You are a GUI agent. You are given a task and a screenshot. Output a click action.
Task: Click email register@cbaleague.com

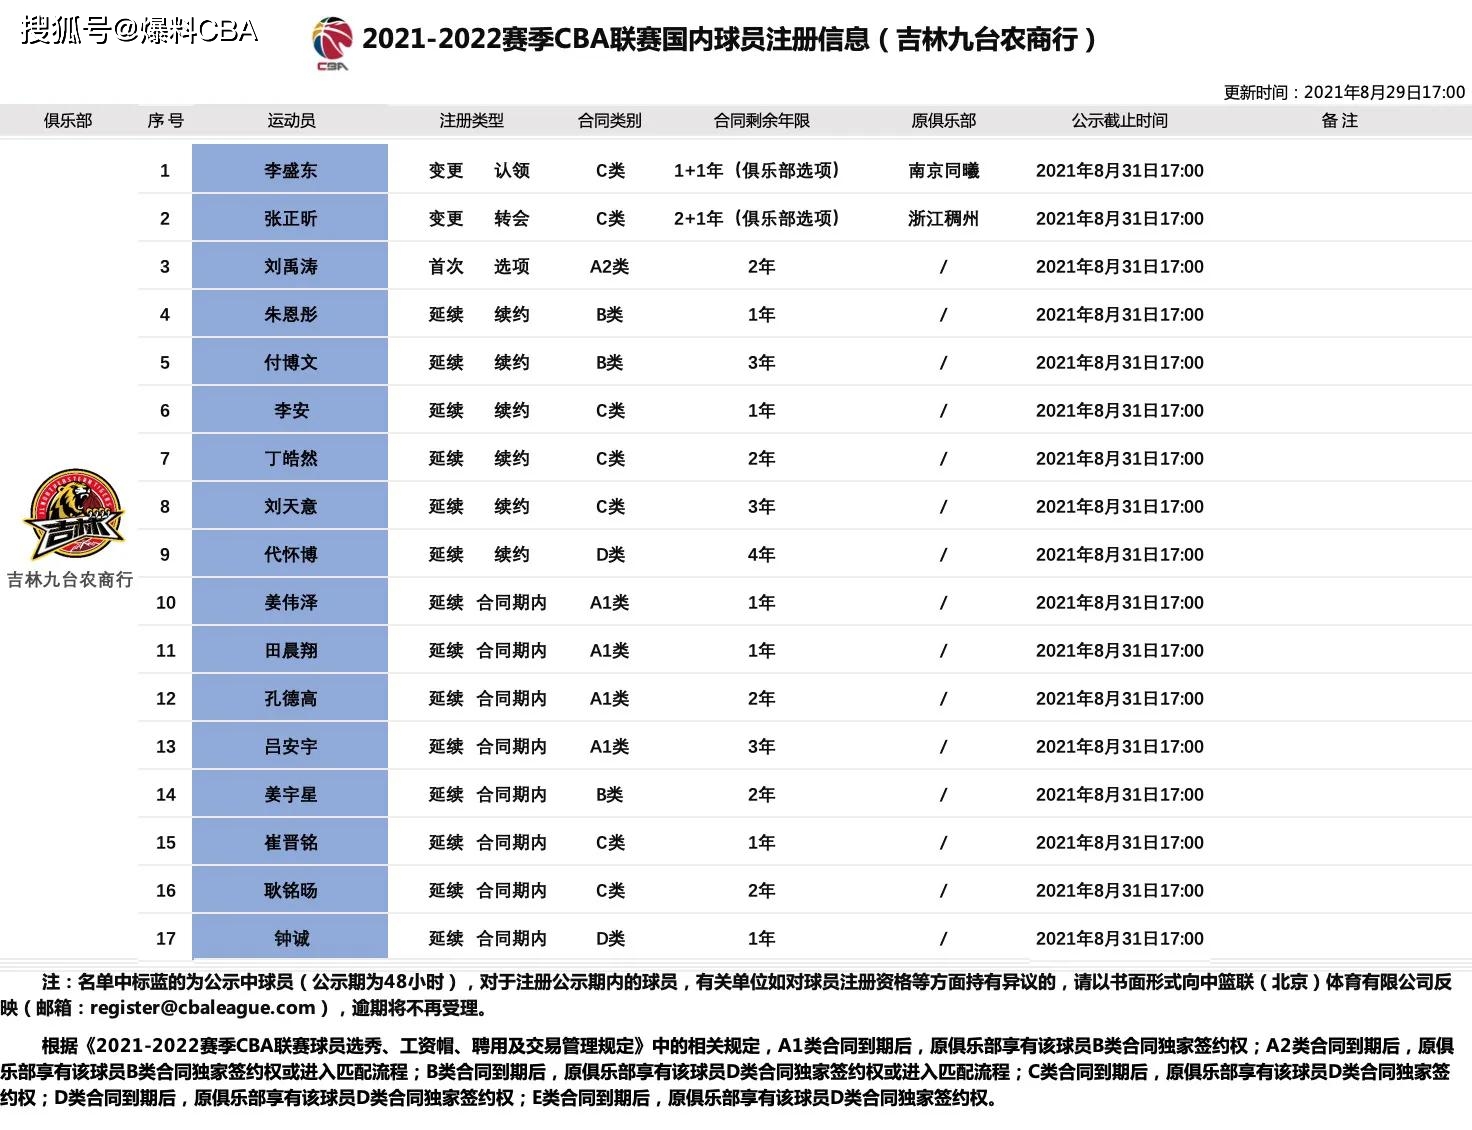coord(203,1008)
